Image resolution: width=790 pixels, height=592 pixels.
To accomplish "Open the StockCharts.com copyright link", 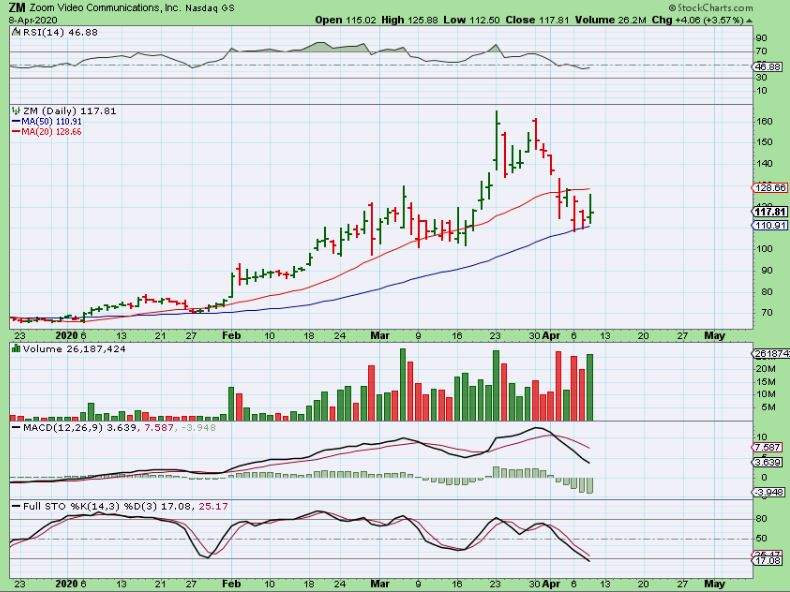I will coord(711,8).
